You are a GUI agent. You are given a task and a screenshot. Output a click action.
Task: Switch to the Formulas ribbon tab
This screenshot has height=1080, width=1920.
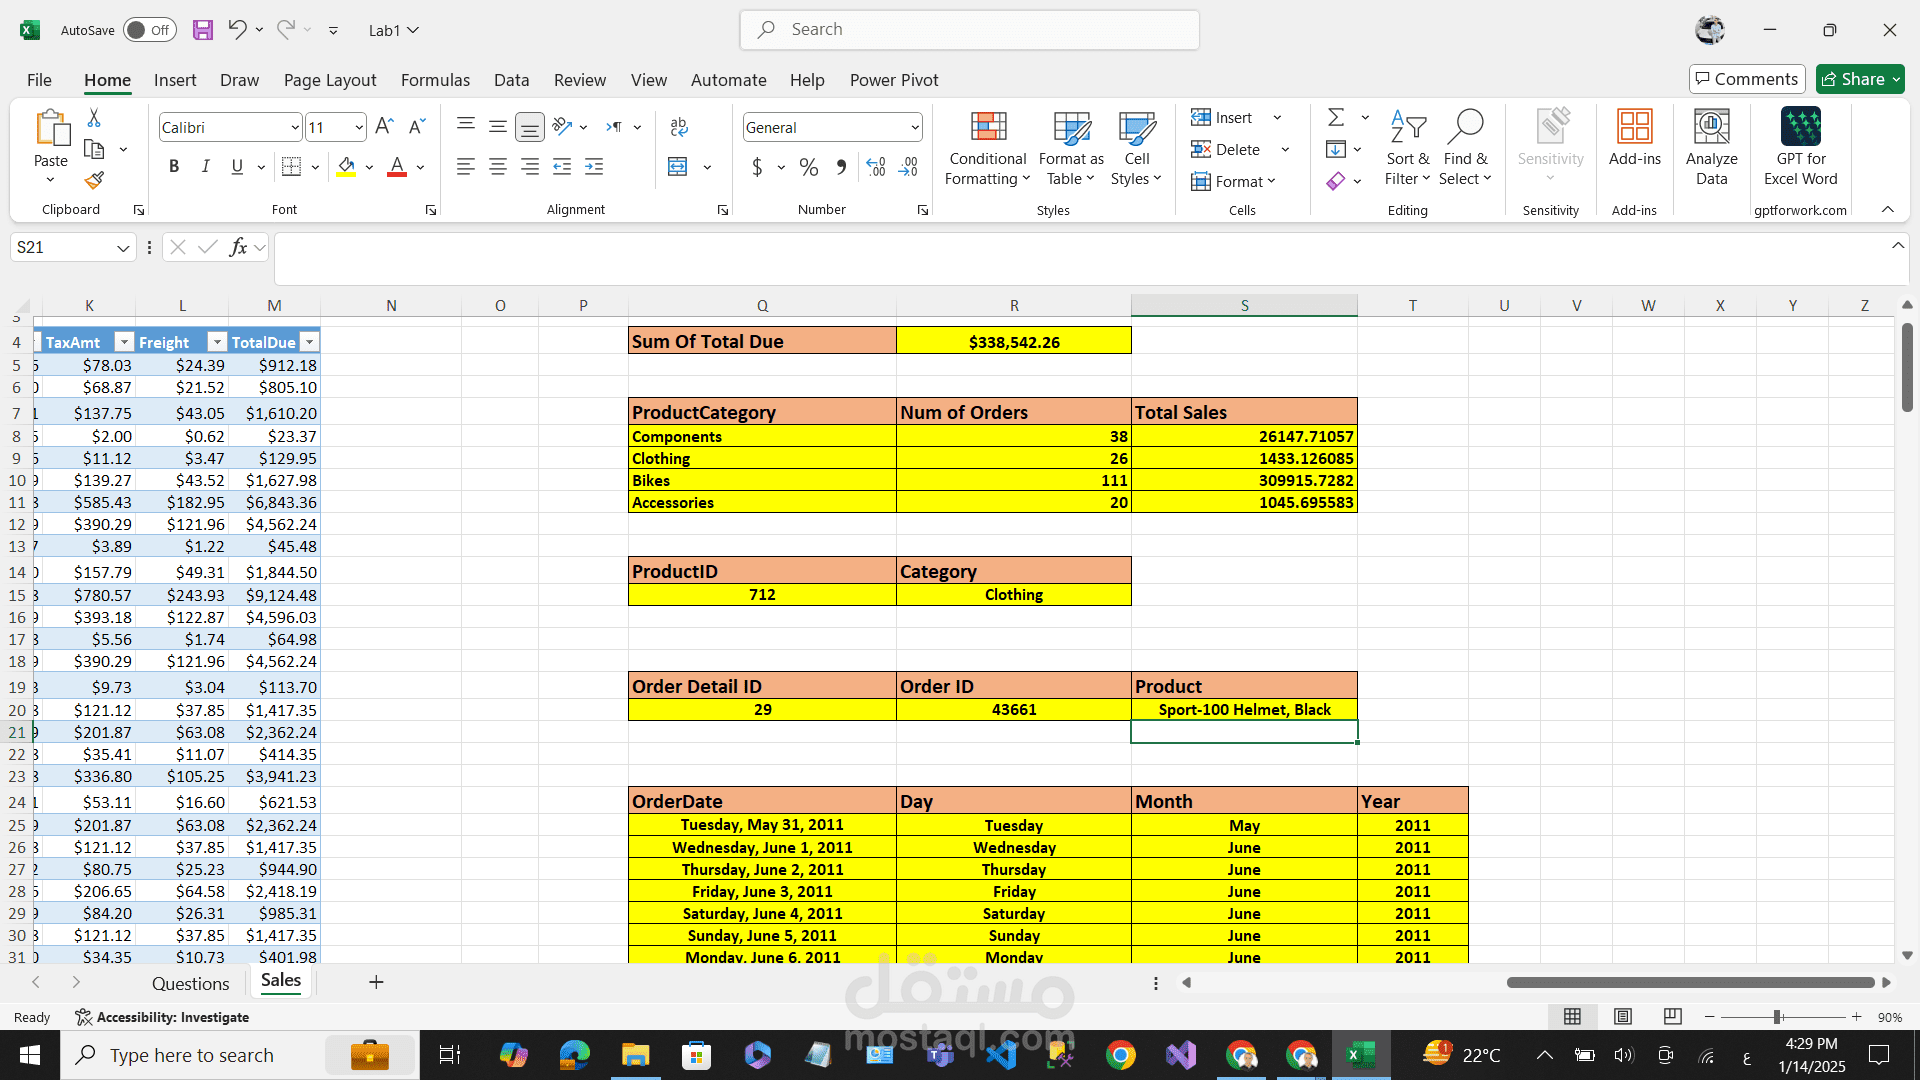click(x=435, y=80)
